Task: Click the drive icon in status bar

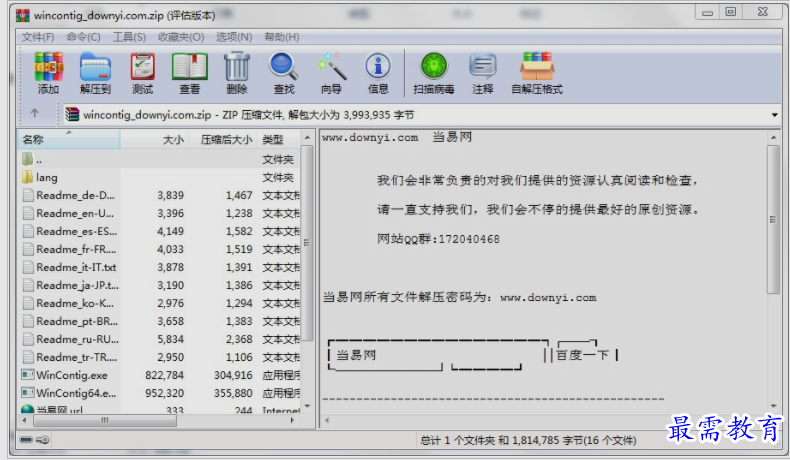Action: 26,440
